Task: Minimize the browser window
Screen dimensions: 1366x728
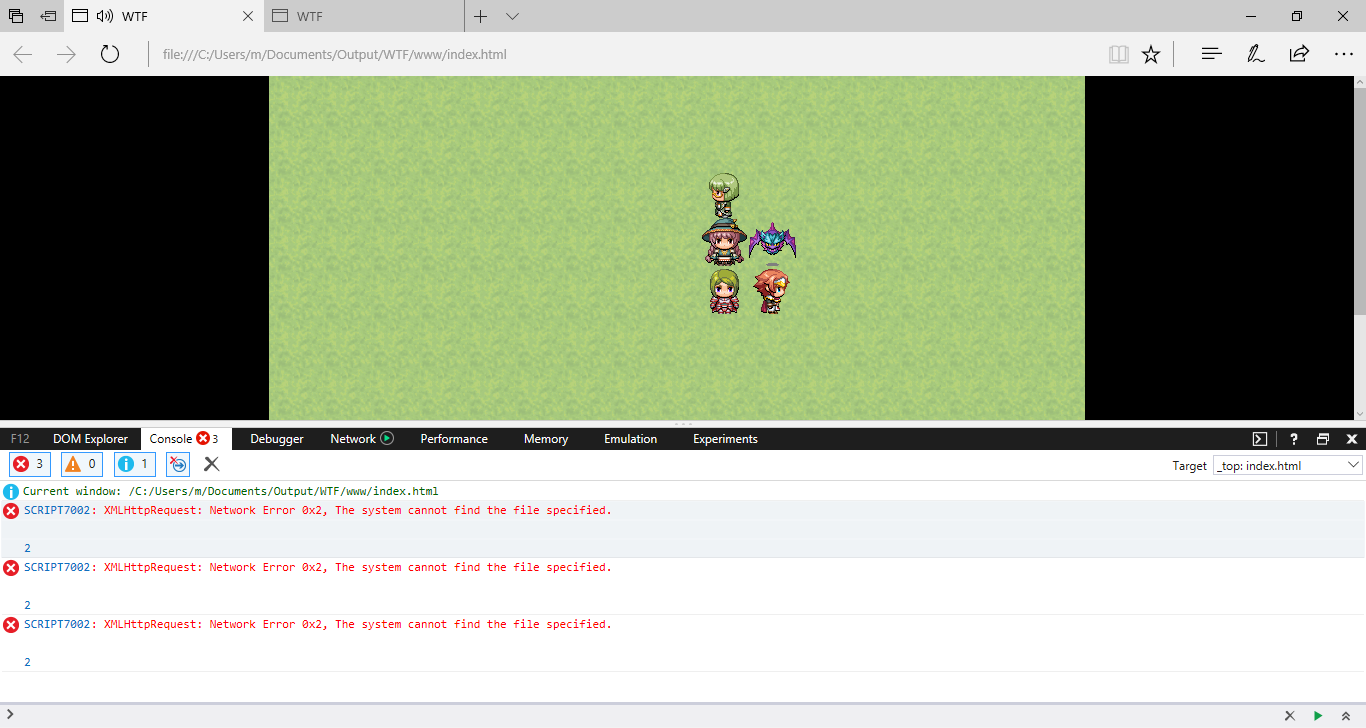Action: tap(1251, 16)
